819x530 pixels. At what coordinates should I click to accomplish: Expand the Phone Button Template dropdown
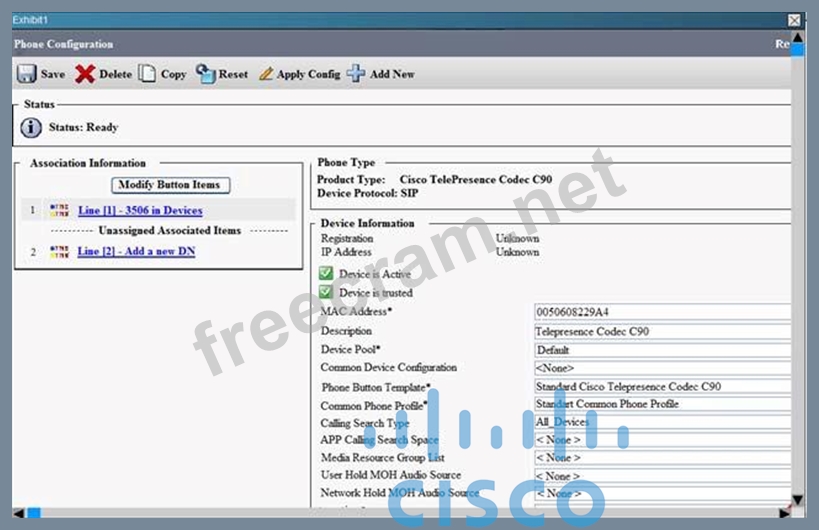tap(662, 386)
